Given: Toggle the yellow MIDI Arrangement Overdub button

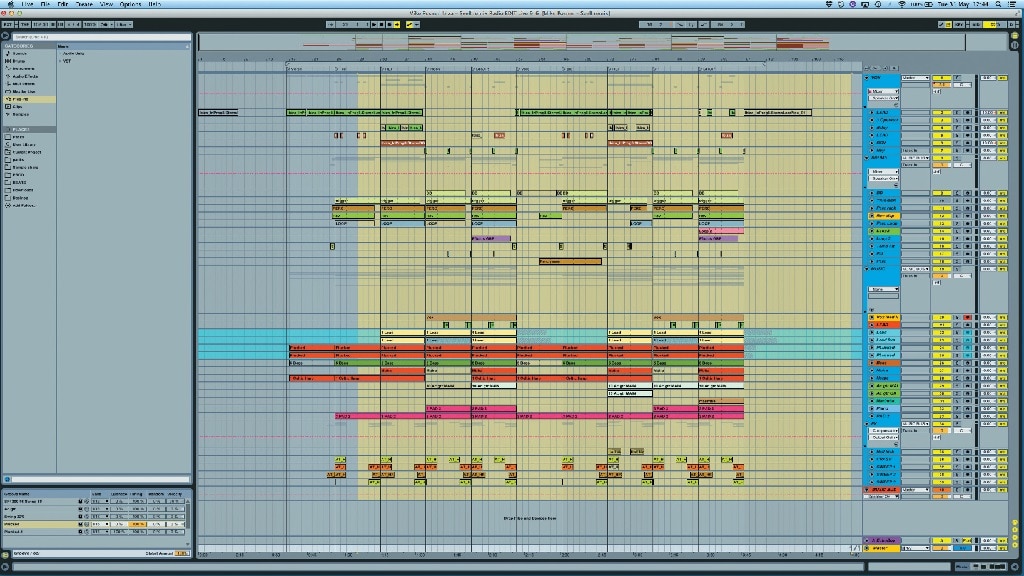Looking at the screenshot, I should (x=397, y=24).
